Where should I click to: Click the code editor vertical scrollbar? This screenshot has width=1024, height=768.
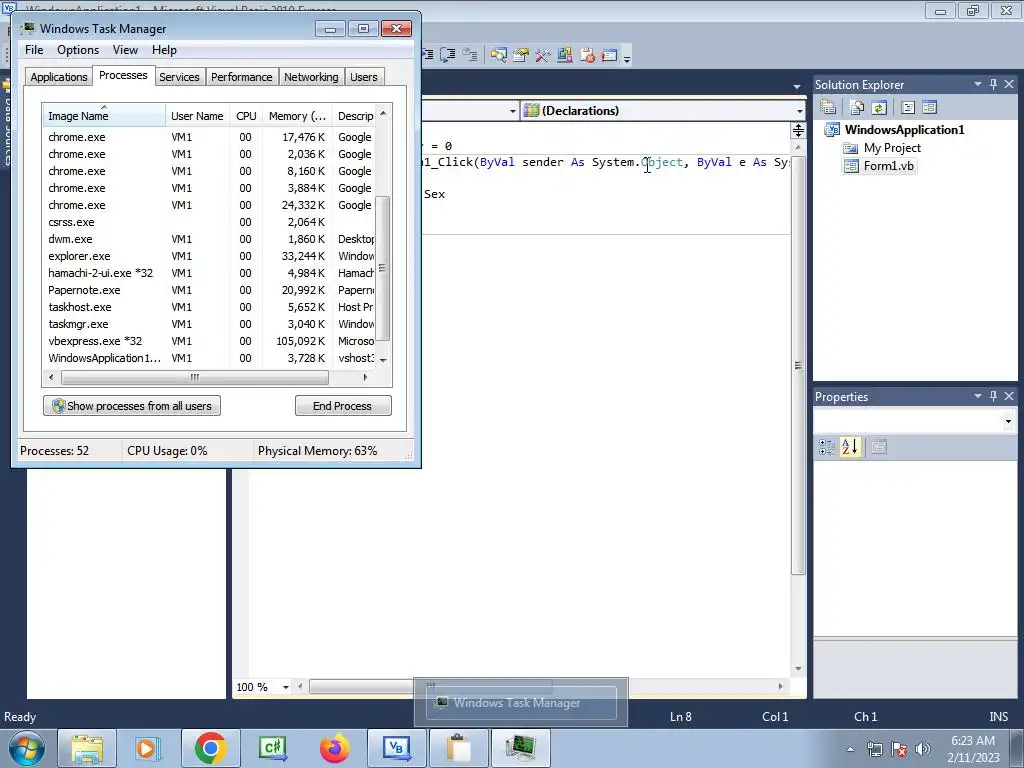[x=798, y=366]
